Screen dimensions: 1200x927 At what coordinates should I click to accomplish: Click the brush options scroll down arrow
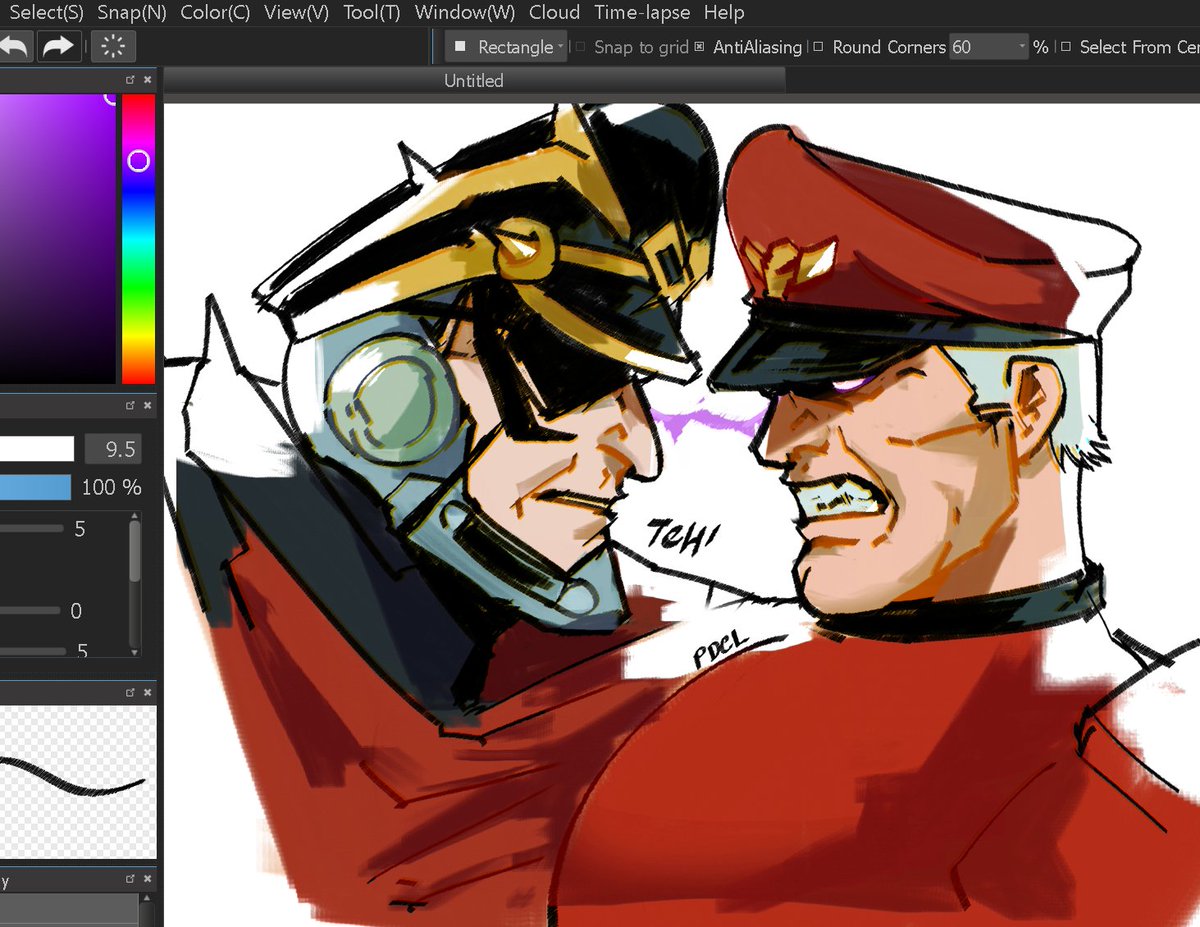(135, 652)
